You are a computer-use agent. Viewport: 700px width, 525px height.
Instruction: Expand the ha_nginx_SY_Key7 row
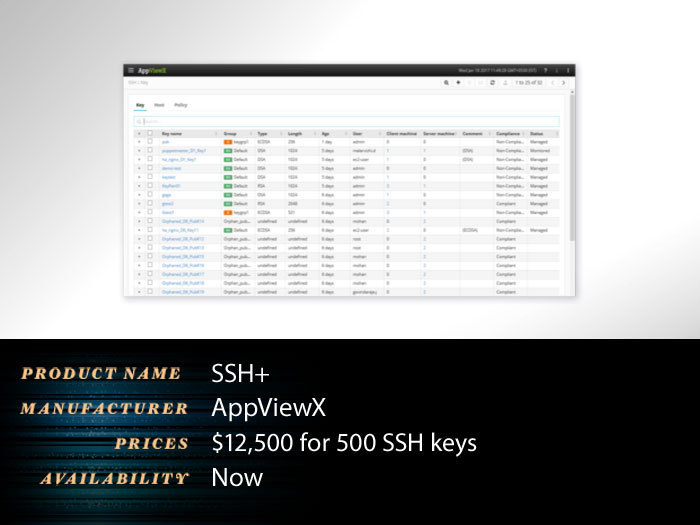[139, 159]
